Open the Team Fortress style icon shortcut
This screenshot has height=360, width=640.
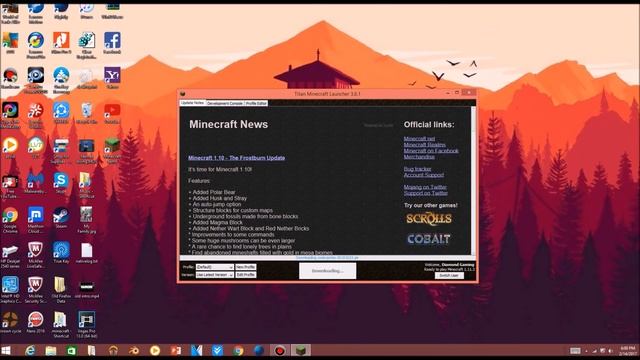point(10,322)
